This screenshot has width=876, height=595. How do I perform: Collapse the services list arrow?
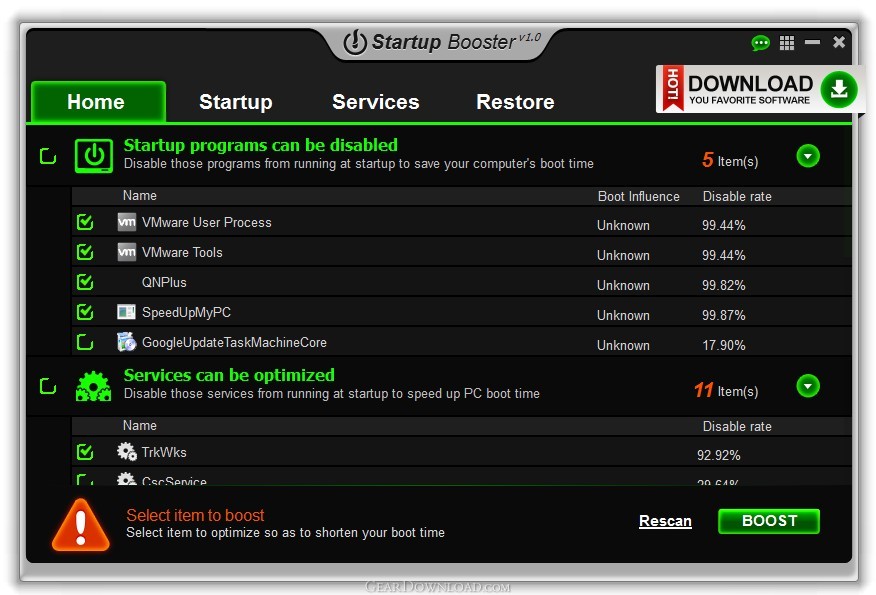[808, 386]
